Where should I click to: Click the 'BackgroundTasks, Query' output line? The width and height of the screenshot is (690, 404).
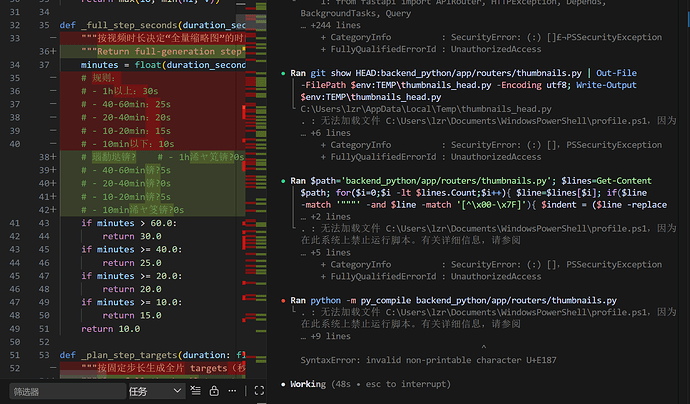click(x=356, y=13)
